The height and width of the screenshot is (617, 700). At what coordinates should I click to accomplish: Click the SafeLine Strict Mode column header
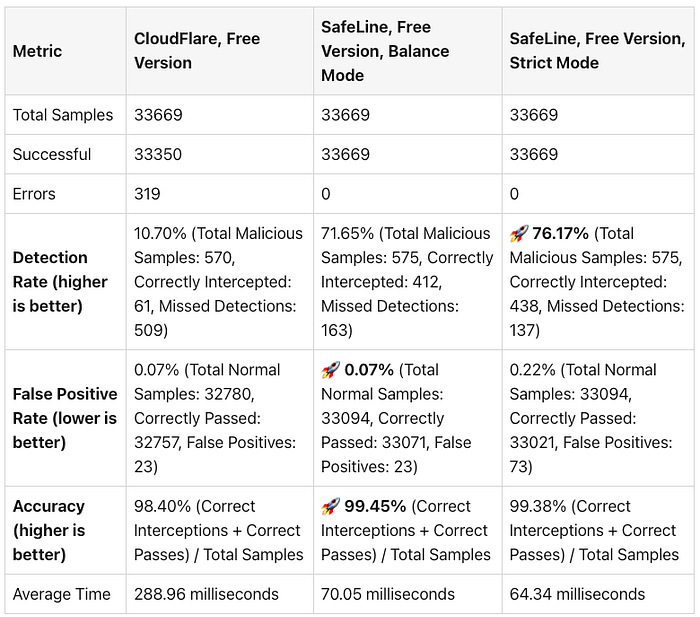point(598,50)
